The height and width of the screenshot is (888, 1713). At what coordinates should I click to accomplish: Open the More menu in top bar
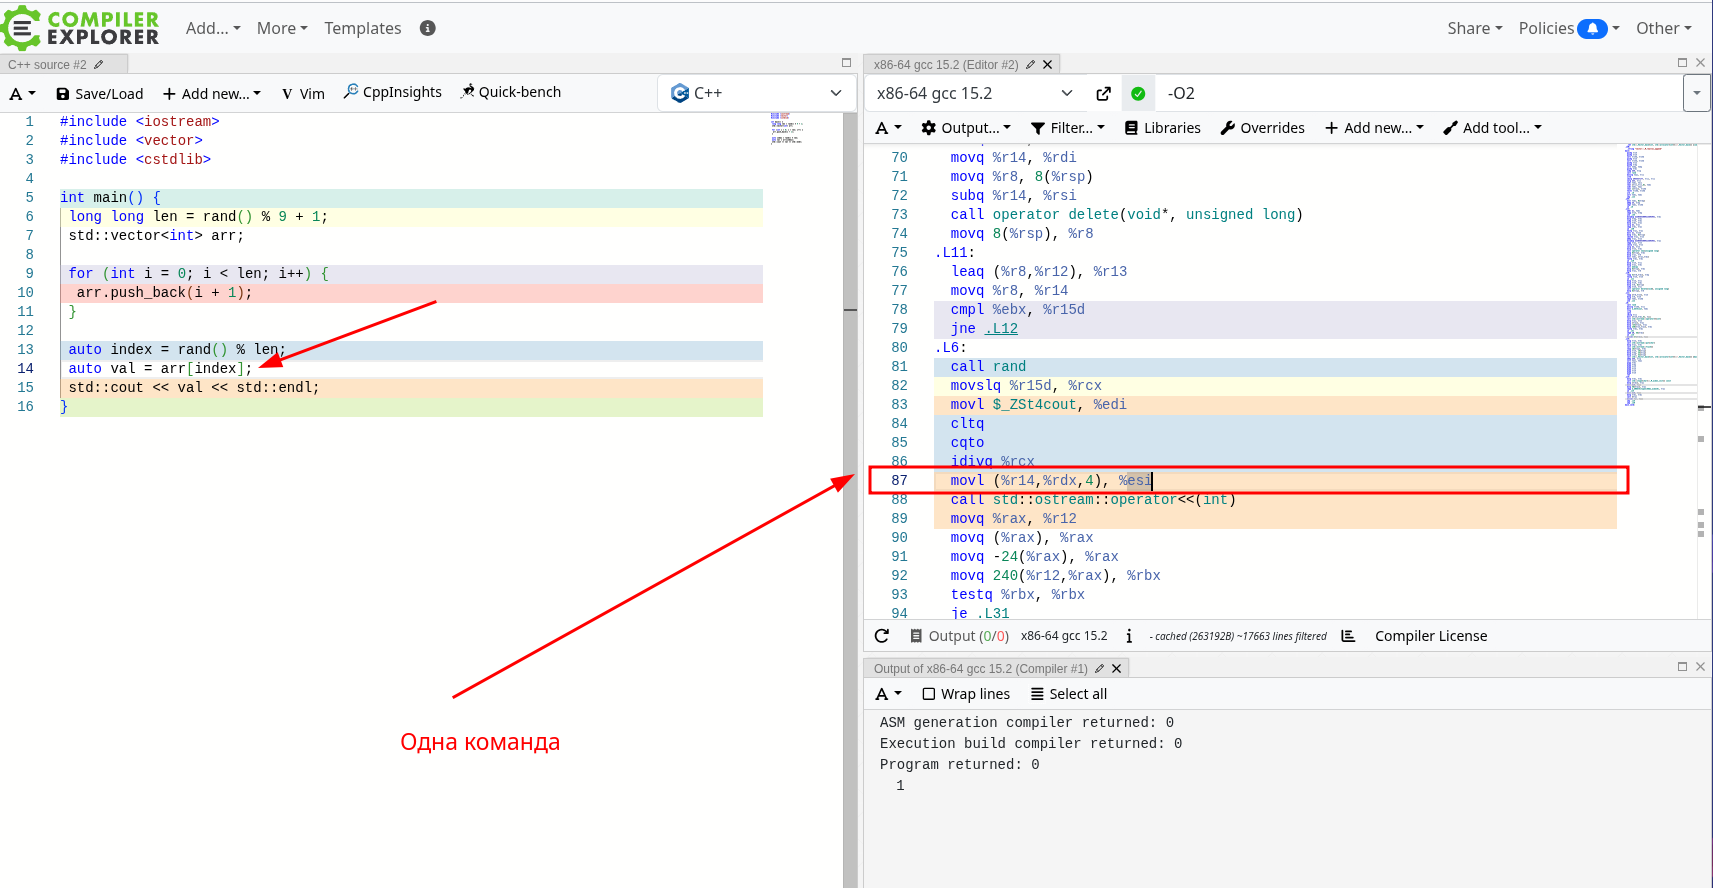pyautogui.click(x=282, y=28)
